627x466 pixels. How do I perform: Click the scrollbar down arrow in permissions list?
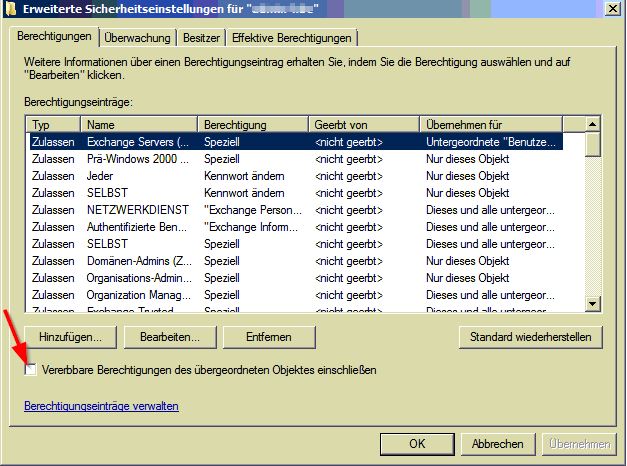[x=592, y=303]
